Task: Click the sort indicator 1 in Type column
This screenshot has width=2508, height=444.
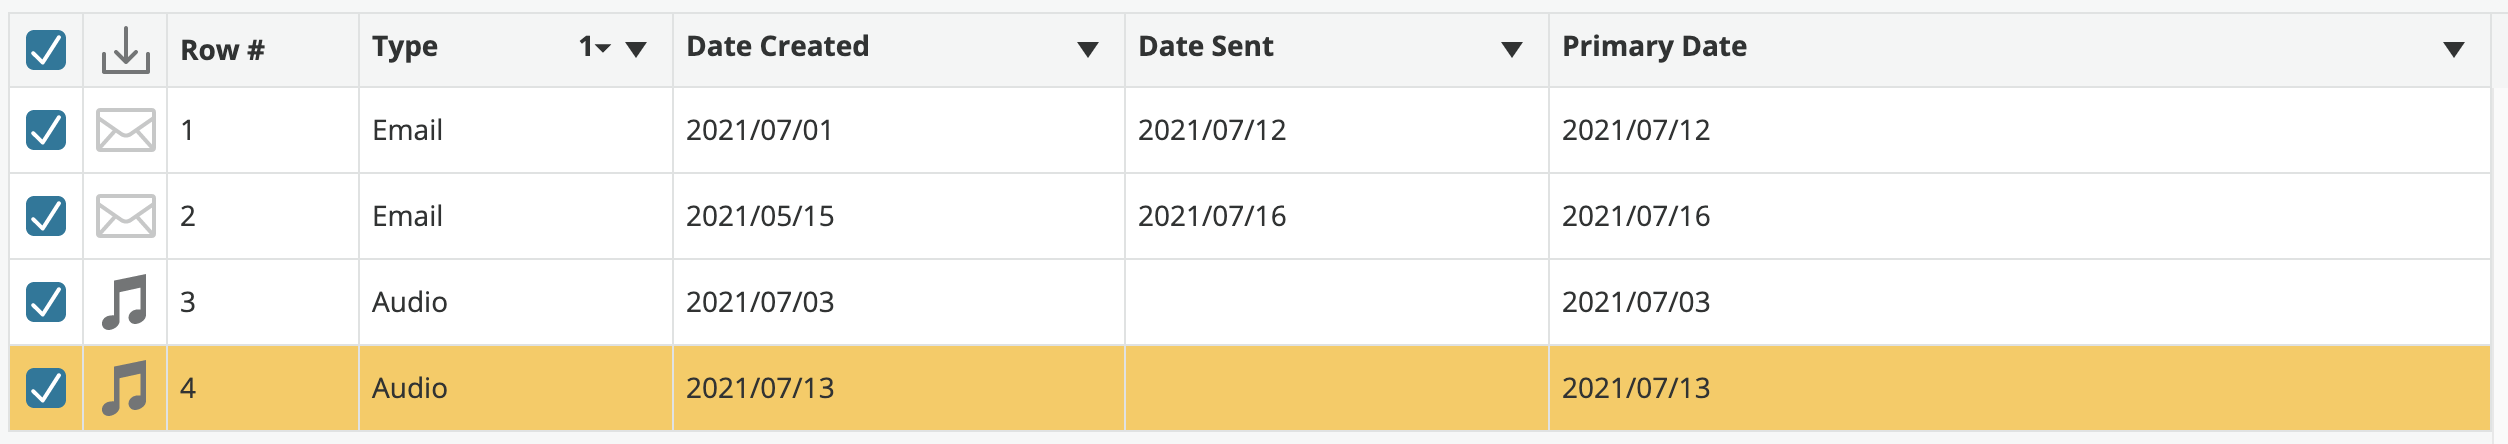Action: [x=595, y=47]
